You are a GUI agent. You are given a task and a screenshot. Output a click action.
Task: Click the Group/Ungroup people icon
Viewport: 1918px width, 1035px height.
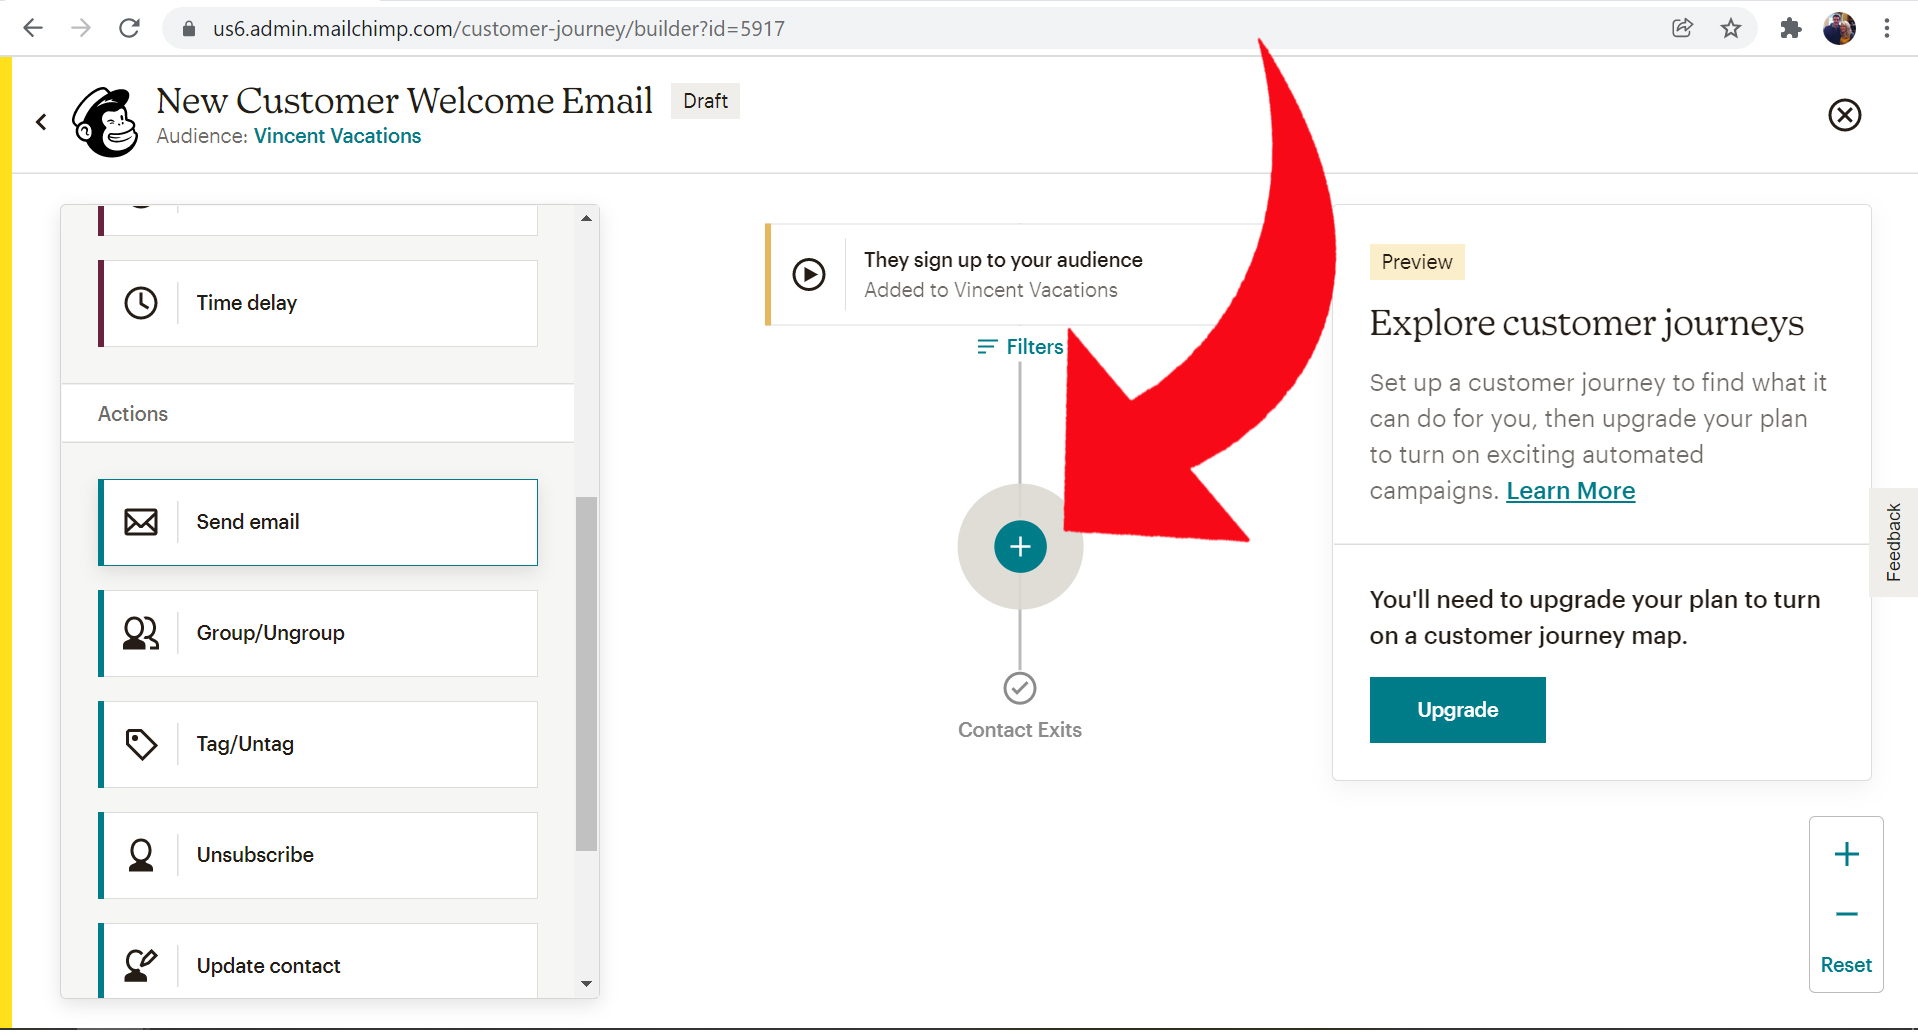(x=141, y=633)
